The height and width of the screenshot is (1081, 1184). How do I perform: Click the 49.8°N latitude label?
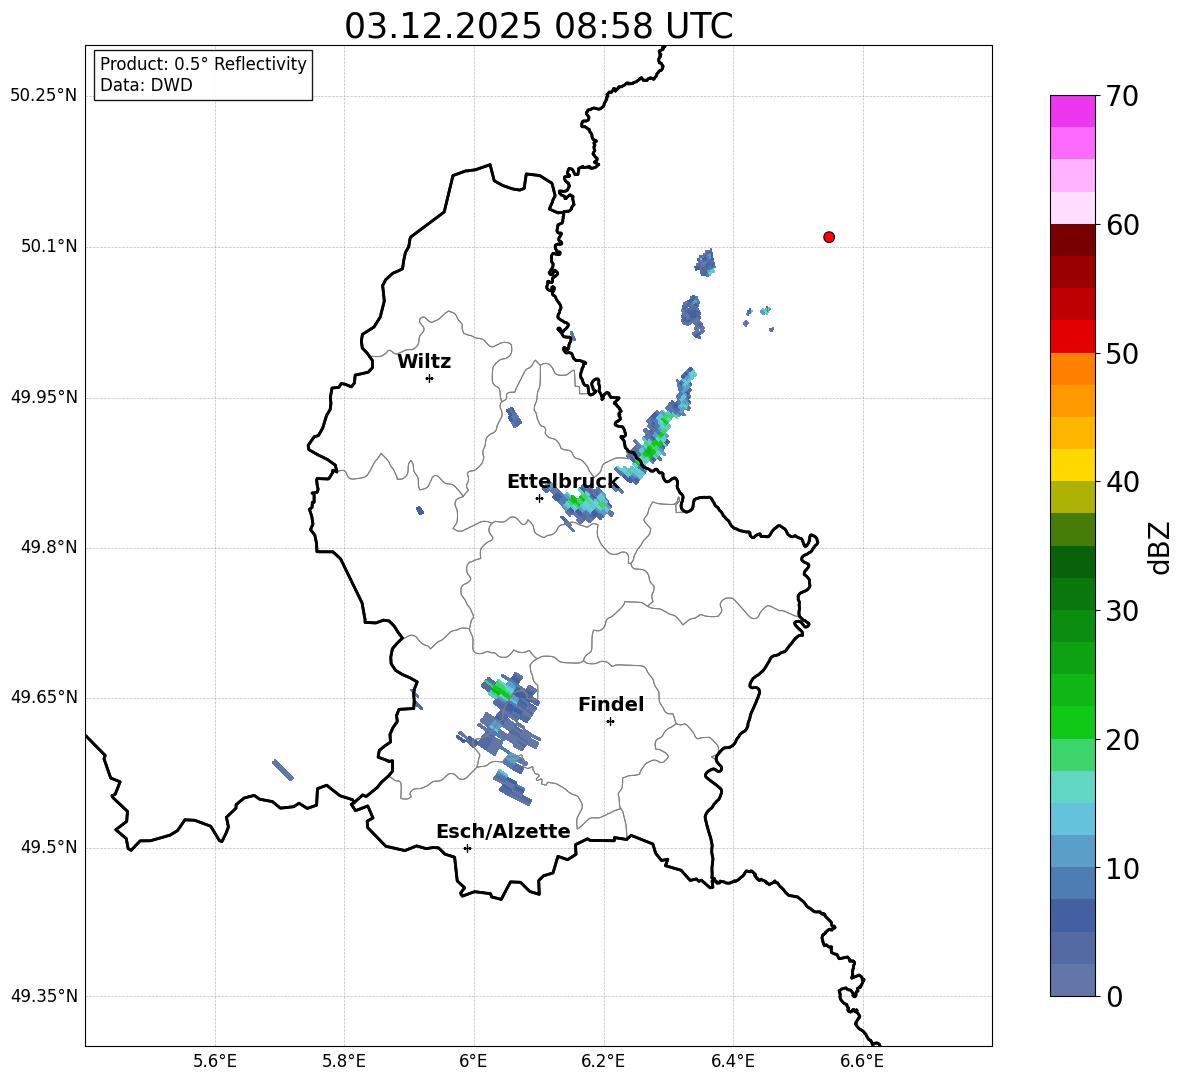click(49, 547)
